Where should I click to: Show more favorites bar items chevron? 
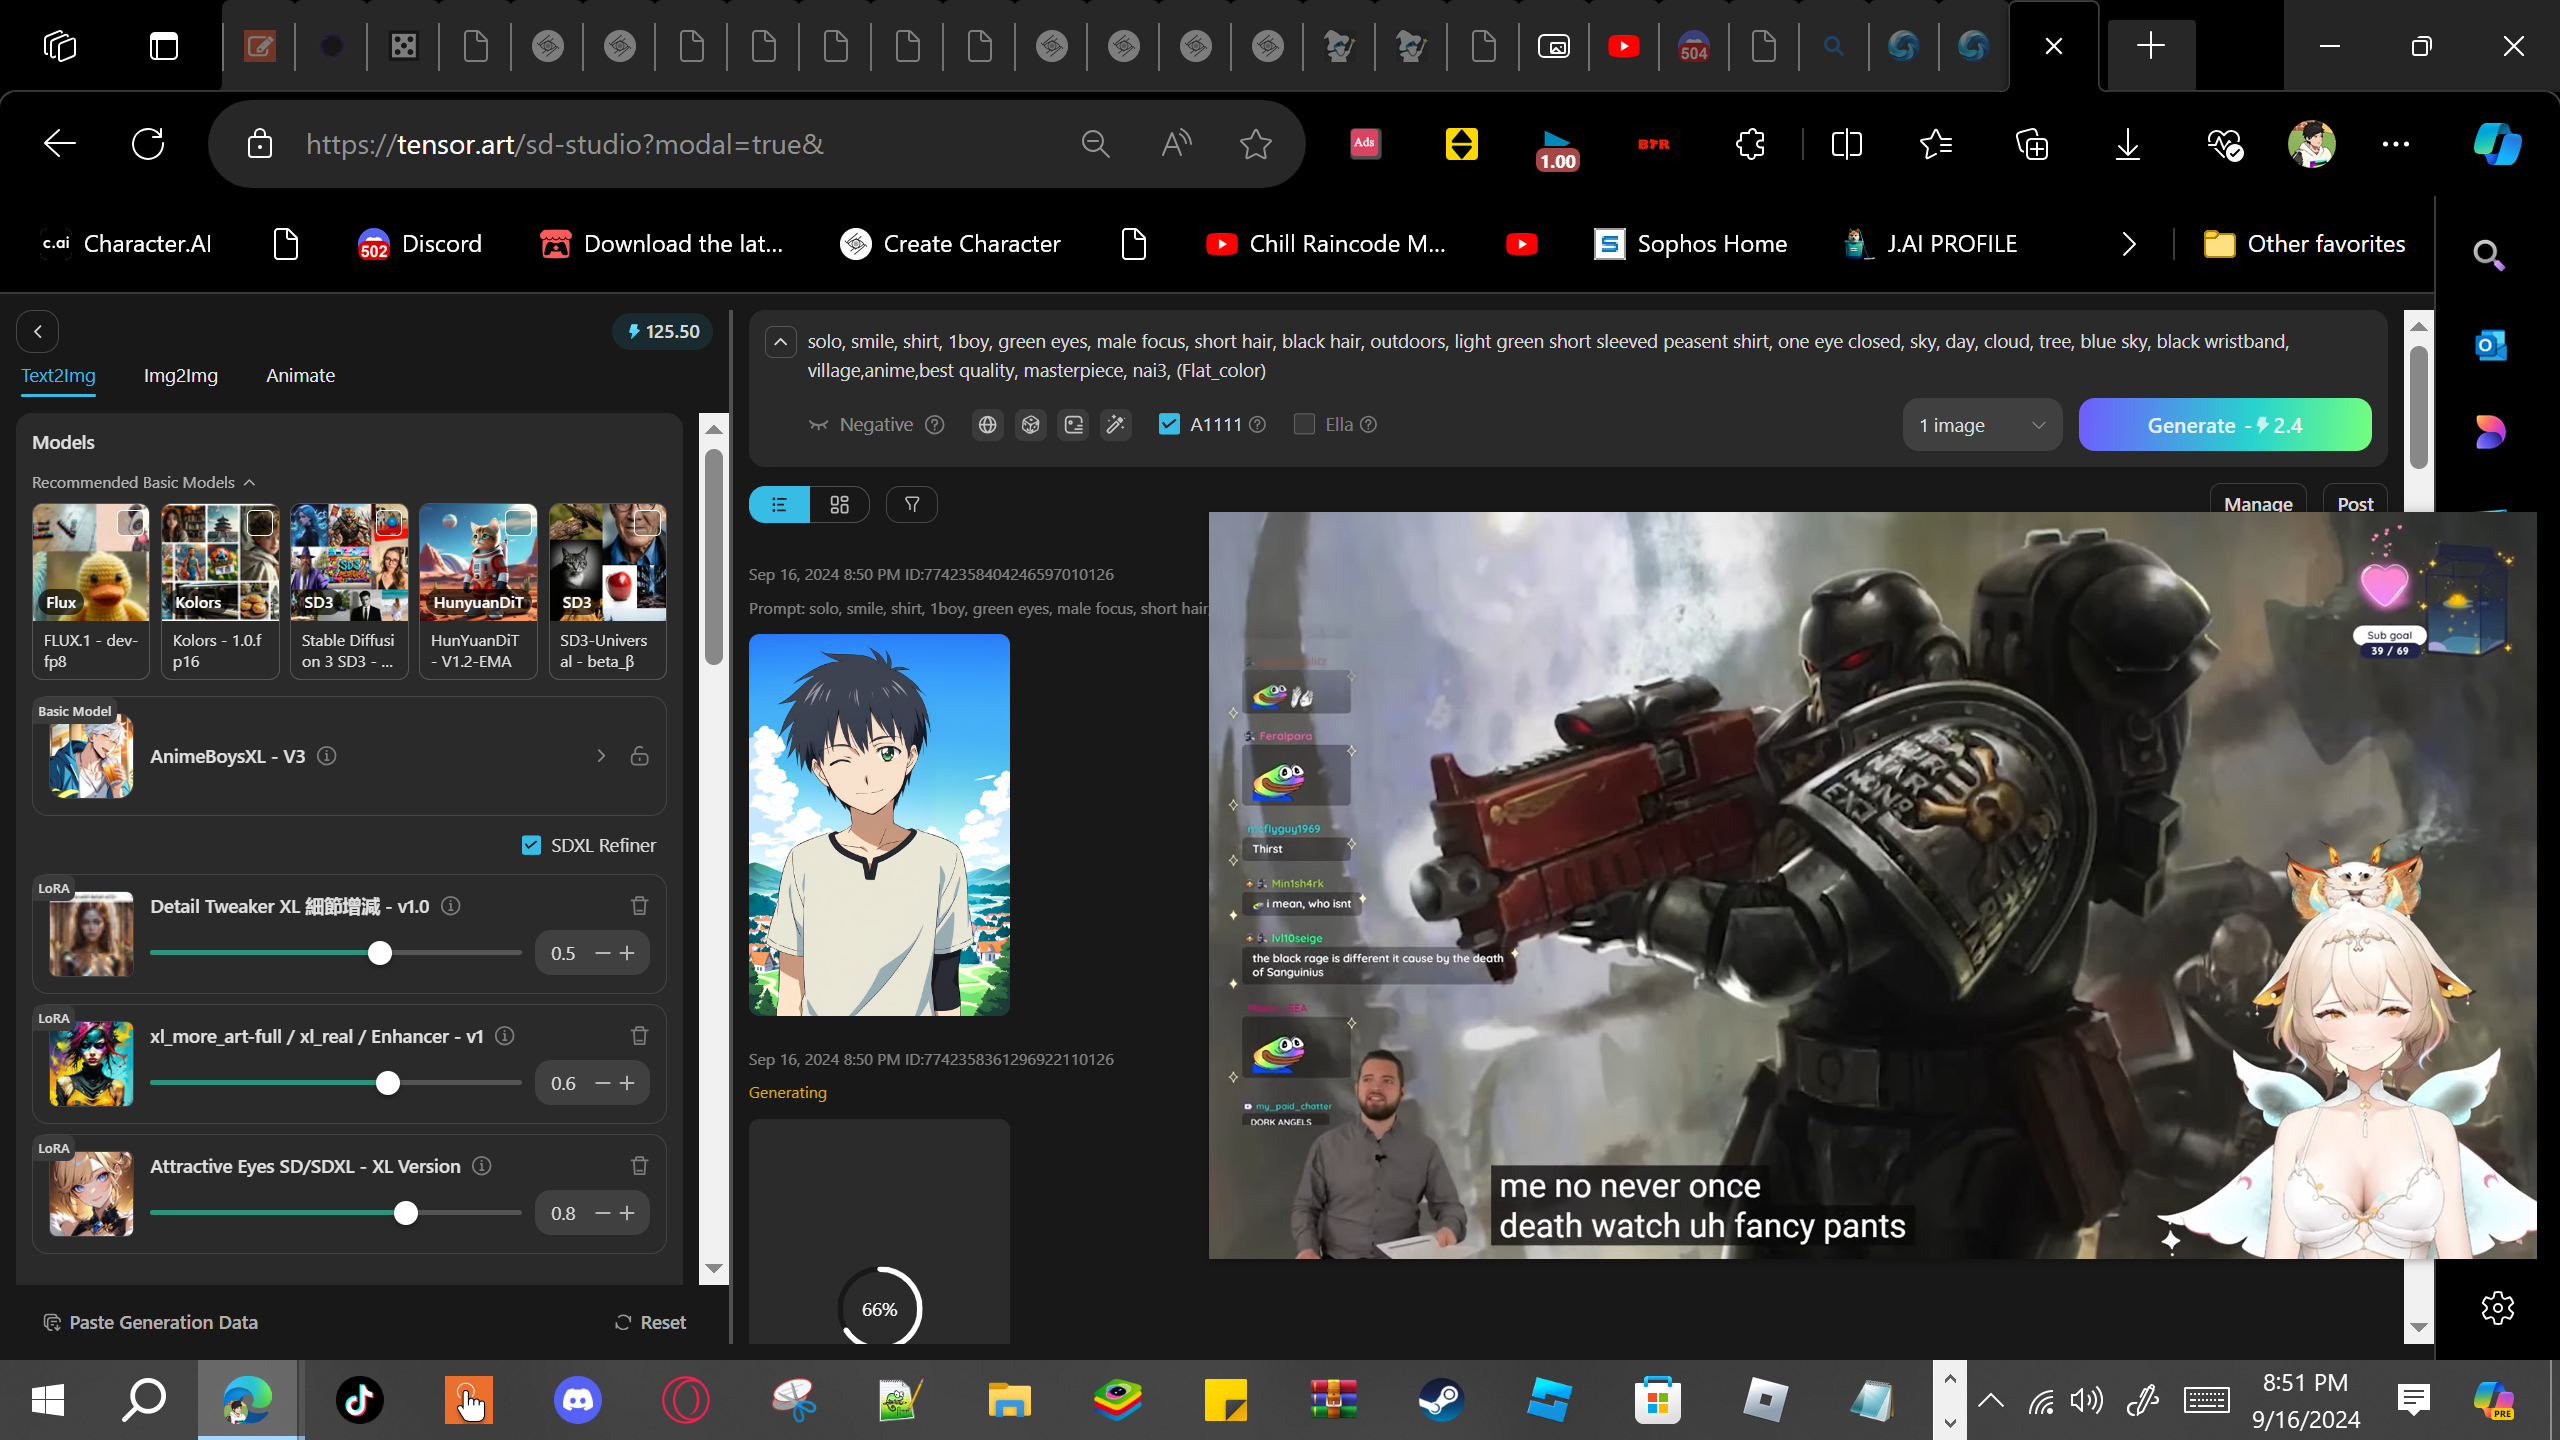tap(2129, 244)
